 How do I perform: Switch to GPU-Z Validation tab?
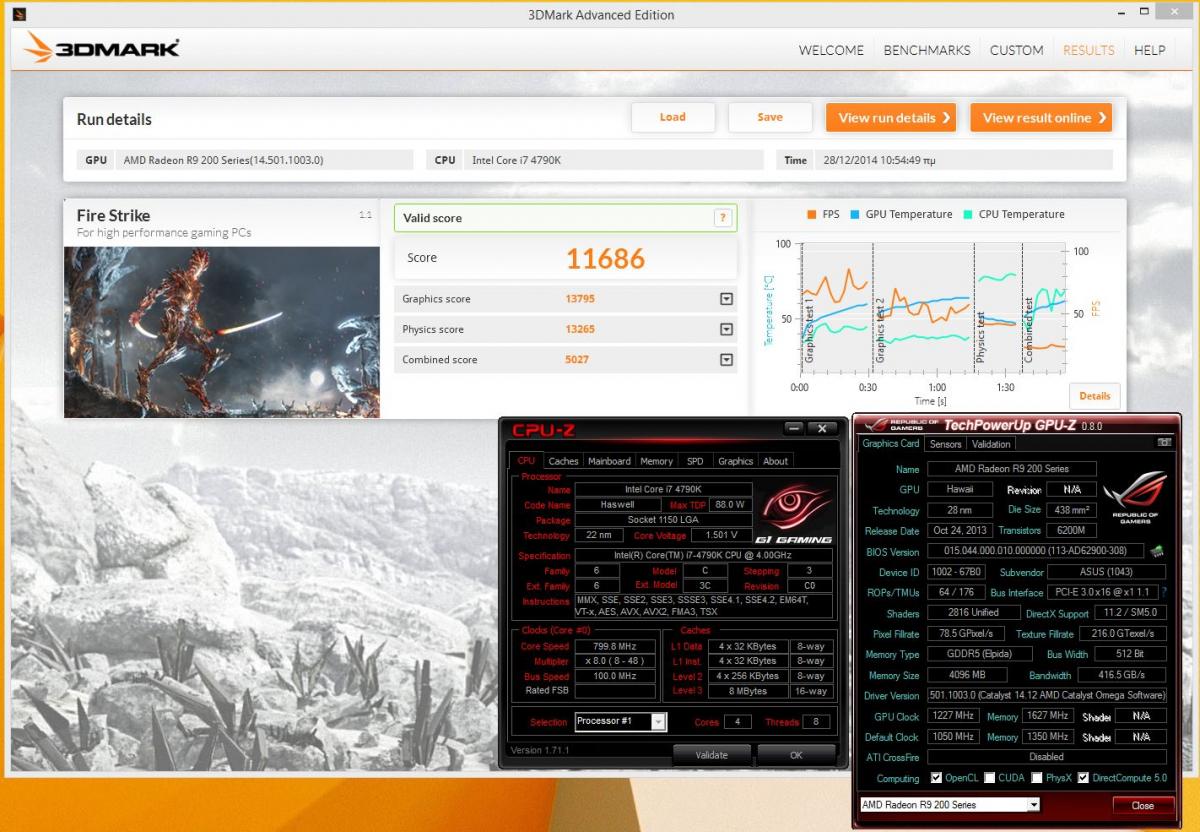[990, 444]
